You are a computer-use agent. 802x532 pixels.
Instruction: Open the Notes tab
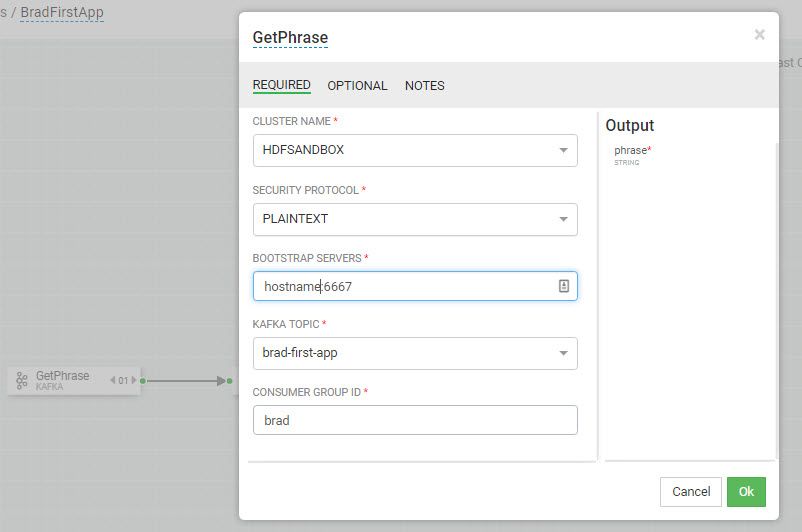(x=425, y=86)
